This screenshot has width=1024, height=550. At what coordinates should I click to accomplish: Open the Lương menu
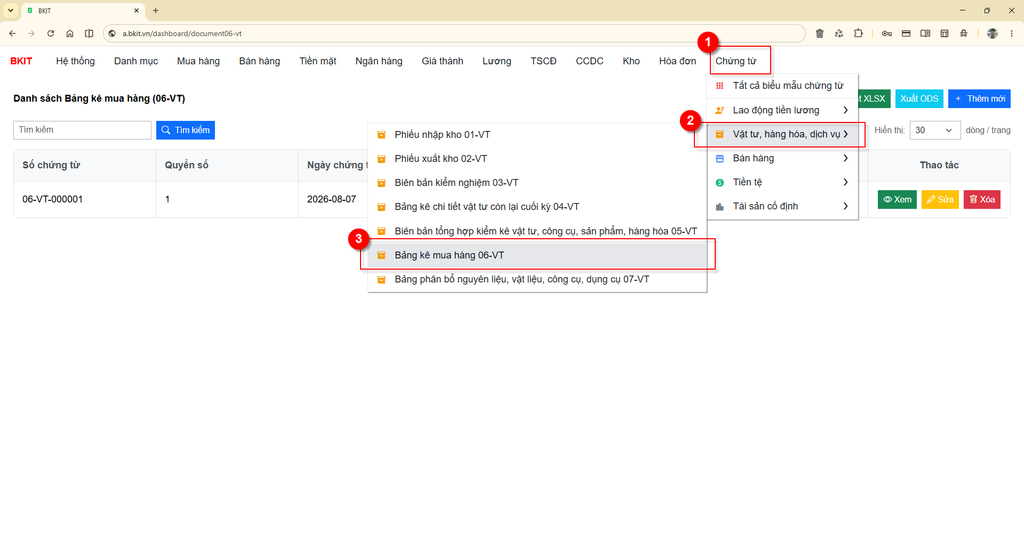[496, 61]
